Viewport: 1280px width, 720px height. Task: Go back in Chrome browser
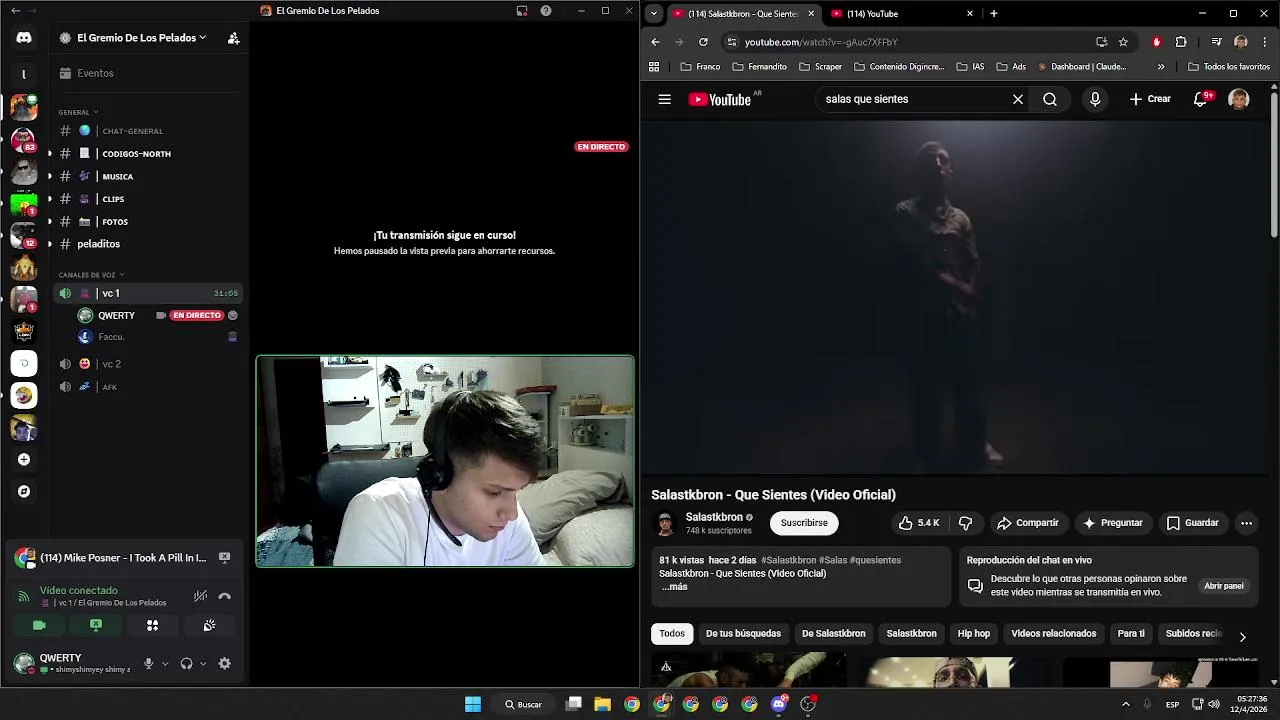click(x=655, y=42)
